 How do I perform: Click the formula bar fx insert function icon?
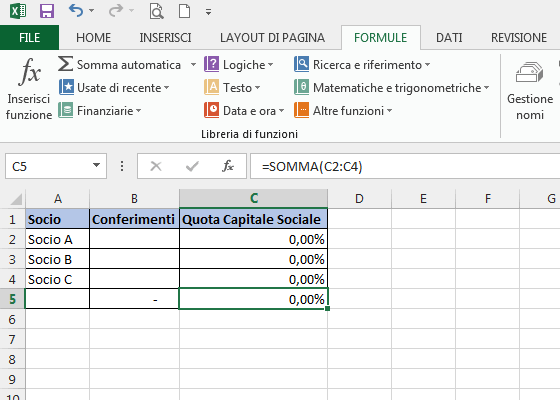click(x=228, y=166)
